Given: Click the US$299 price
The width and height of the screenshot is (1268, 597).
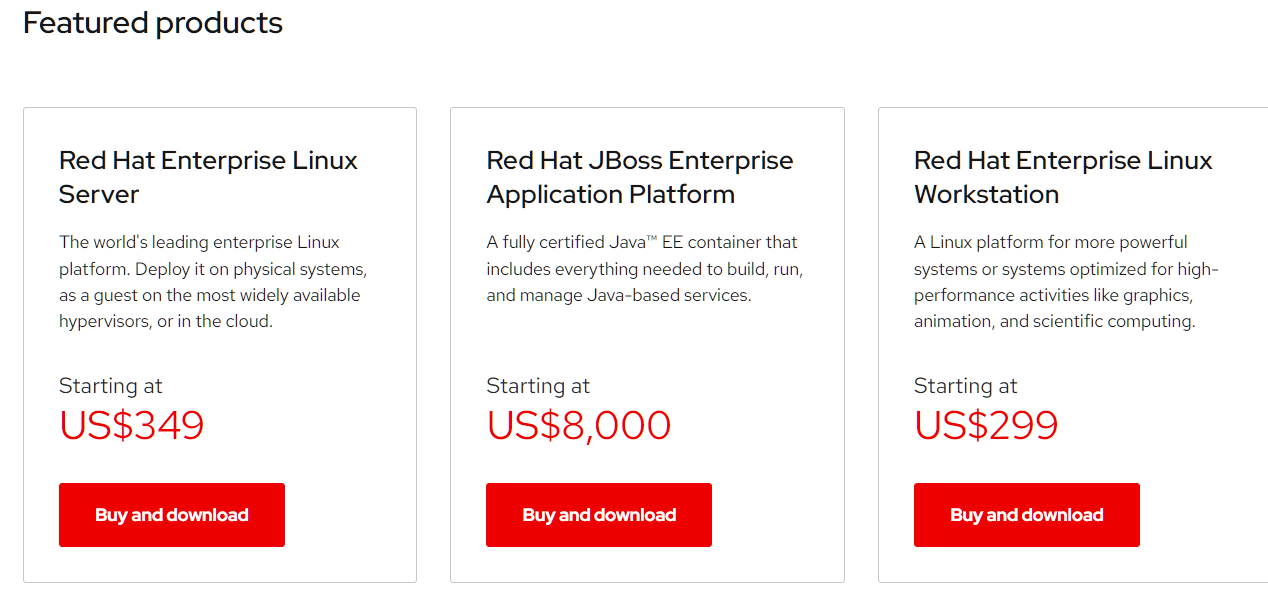Looking at the screenshot, I should [x=986, y=426].
